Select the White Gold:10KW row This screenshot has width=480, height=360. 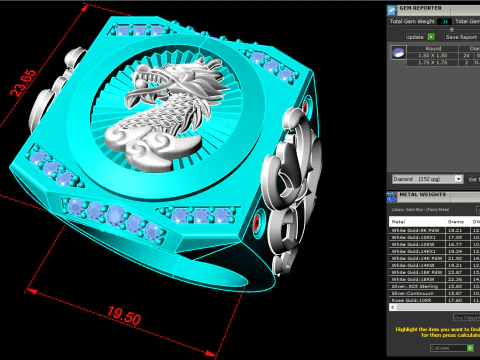(x=434, y=244)
